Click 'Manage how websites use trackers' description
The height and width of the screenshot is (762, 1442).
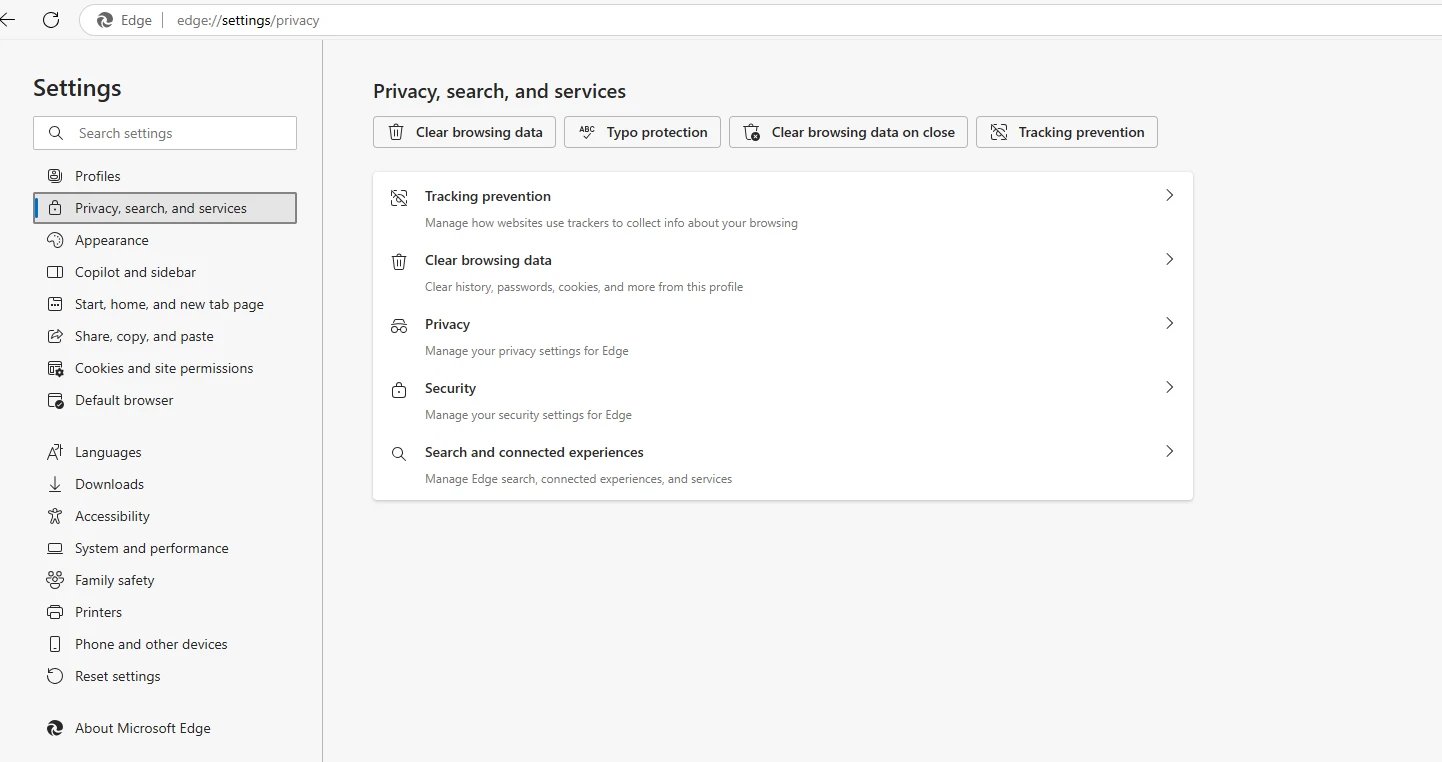coord(611,223)
